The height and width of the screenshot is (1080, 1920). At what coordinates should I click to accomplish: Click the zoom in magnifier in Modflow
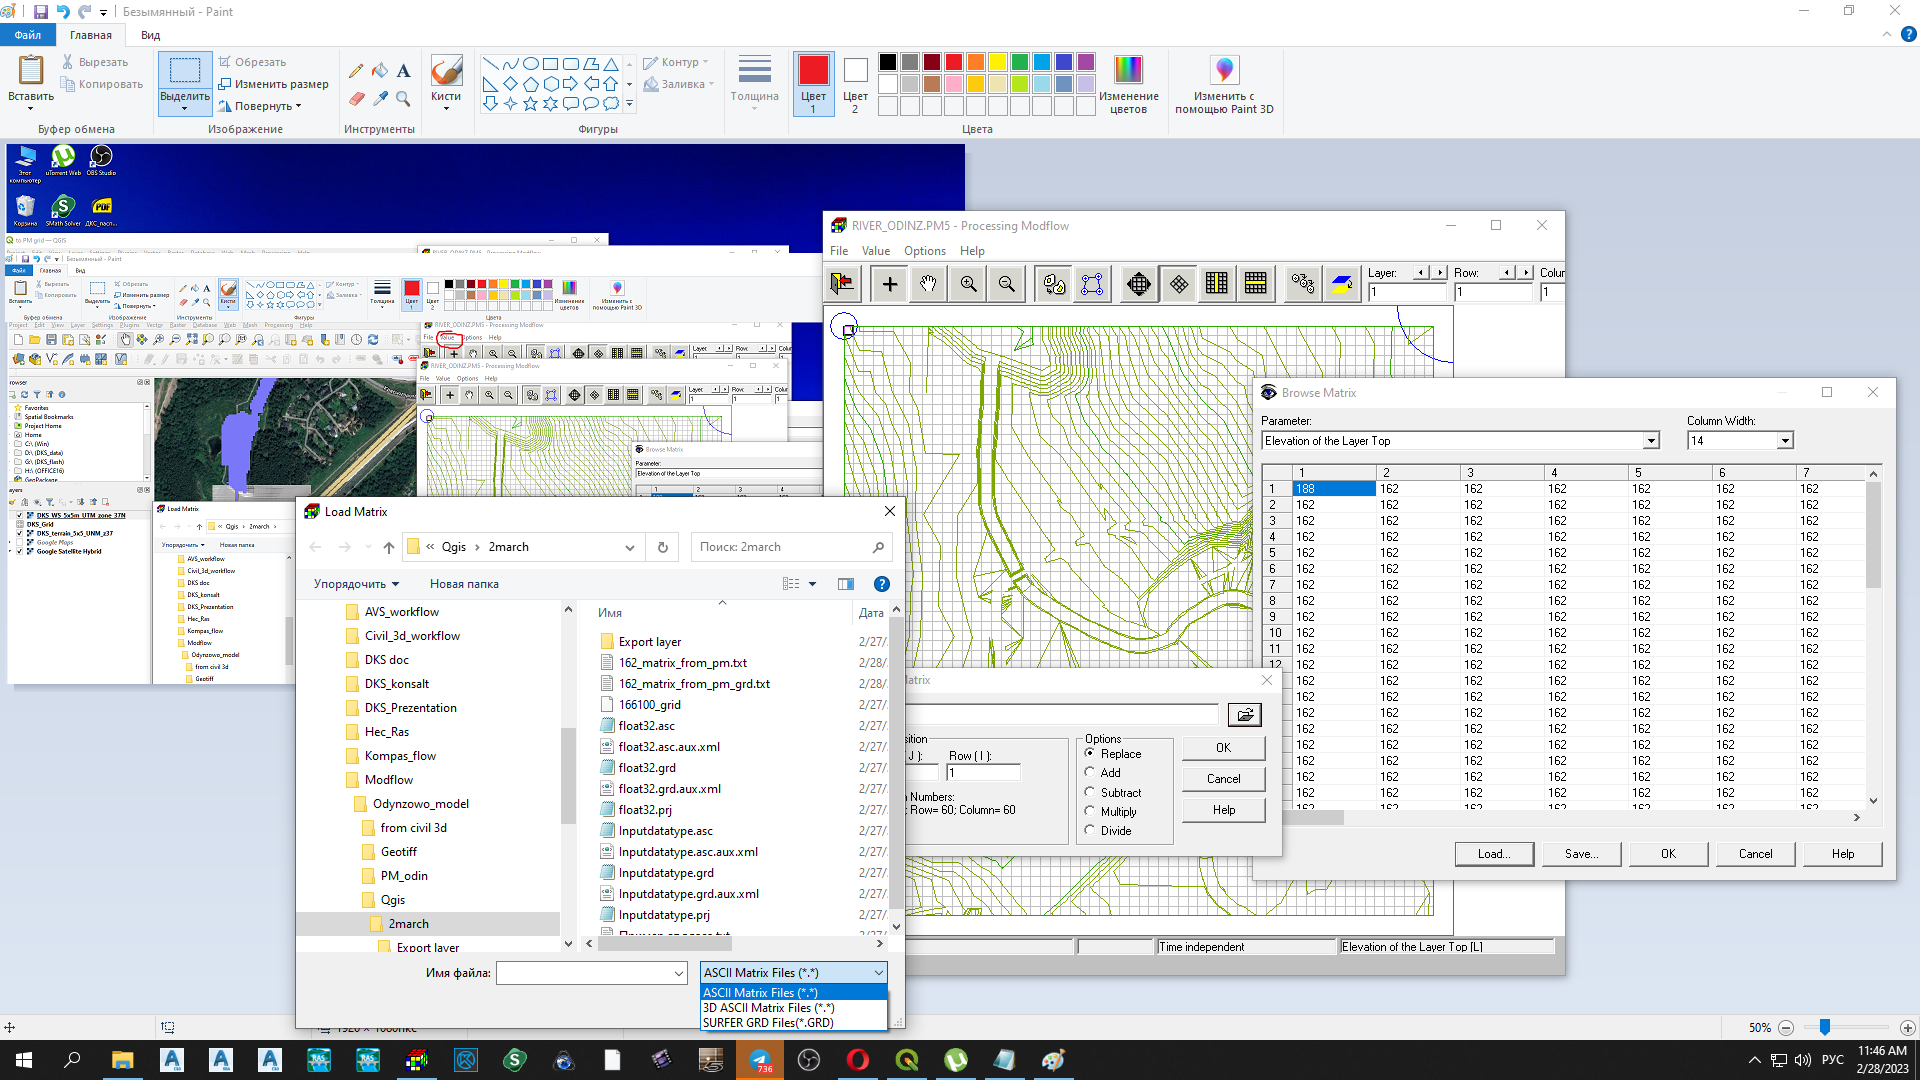[x=968, y=284]
